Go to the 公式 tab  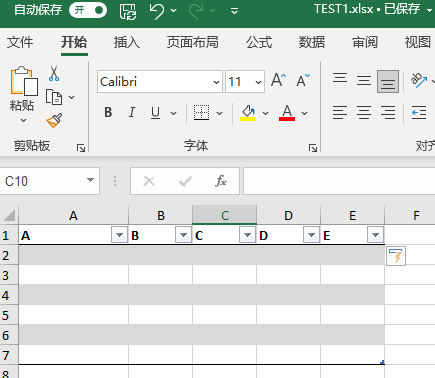click(259, 42)
